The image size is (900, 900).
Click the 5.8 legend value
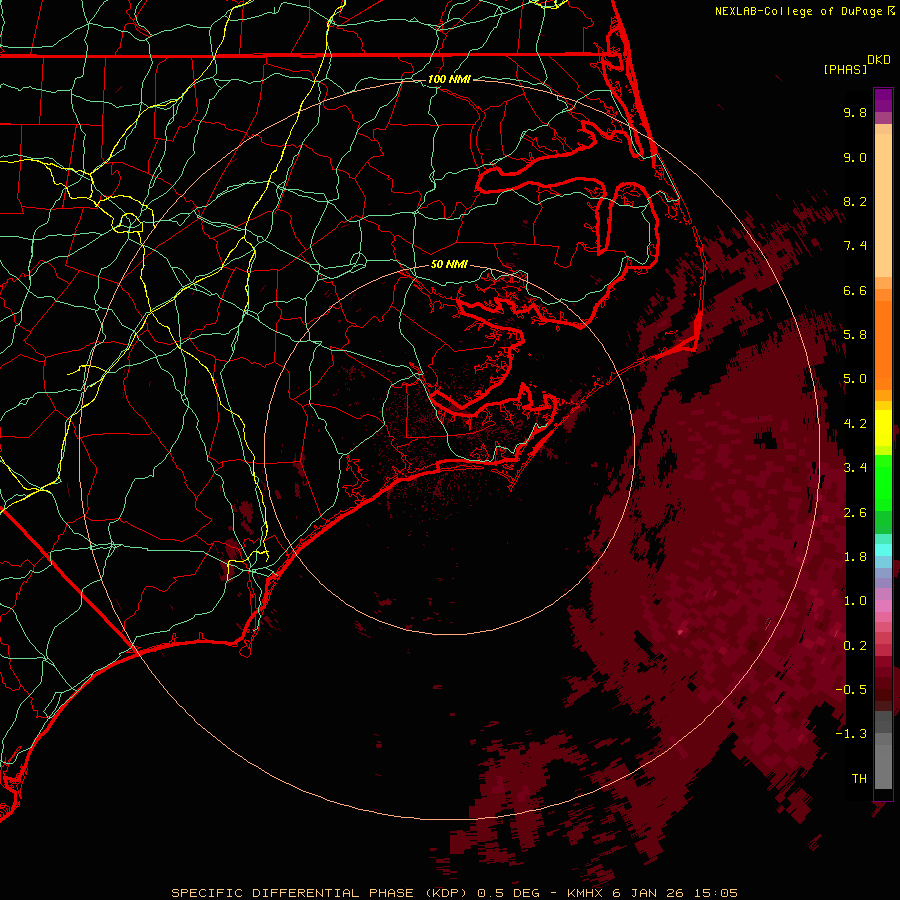pos(855,335)
